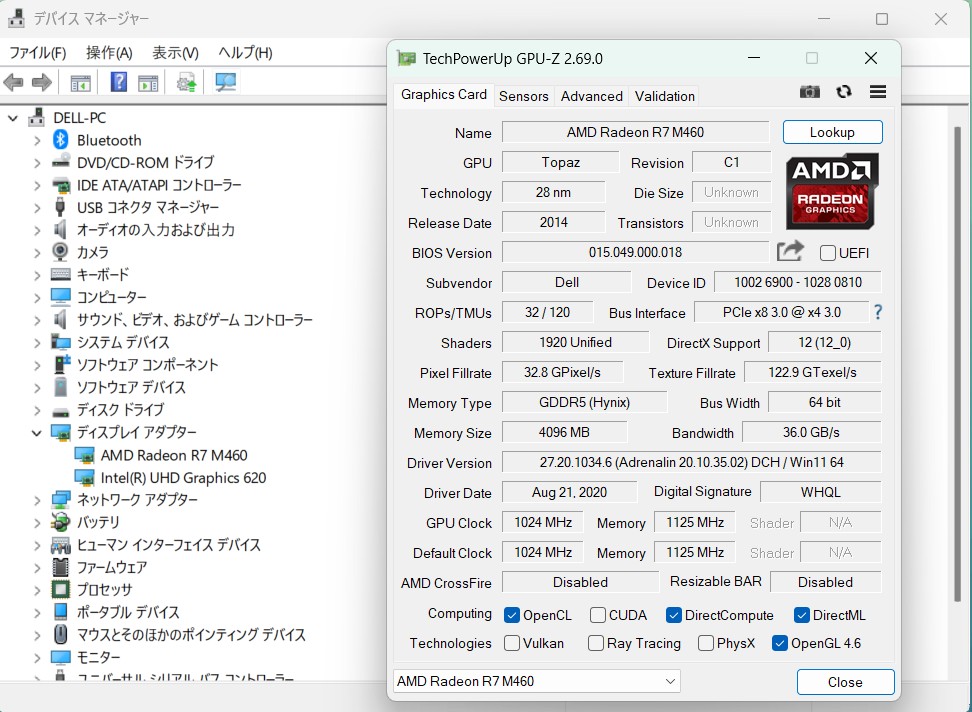Select Intel(R) UHD Graphics 620 device
Viewport: 972px width, 712px height.
point(183,478)
